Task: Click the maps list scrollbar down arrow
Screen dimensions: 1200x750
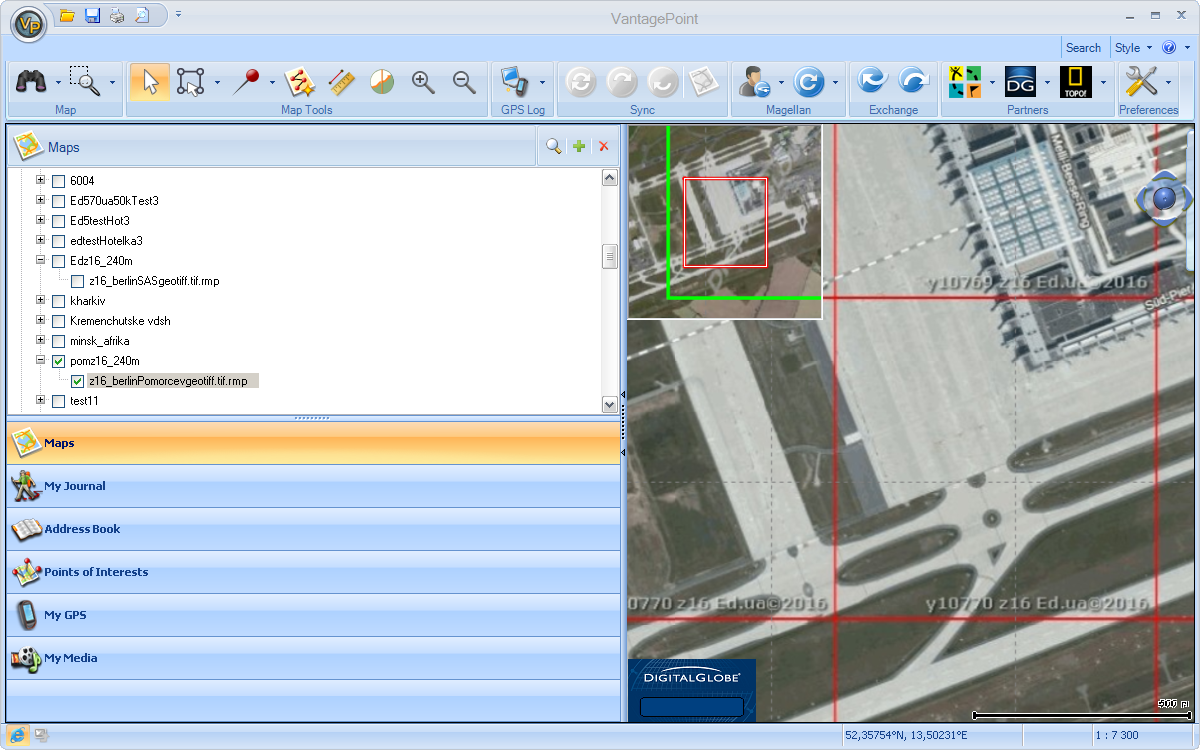Action: click(x=610, y=404)
